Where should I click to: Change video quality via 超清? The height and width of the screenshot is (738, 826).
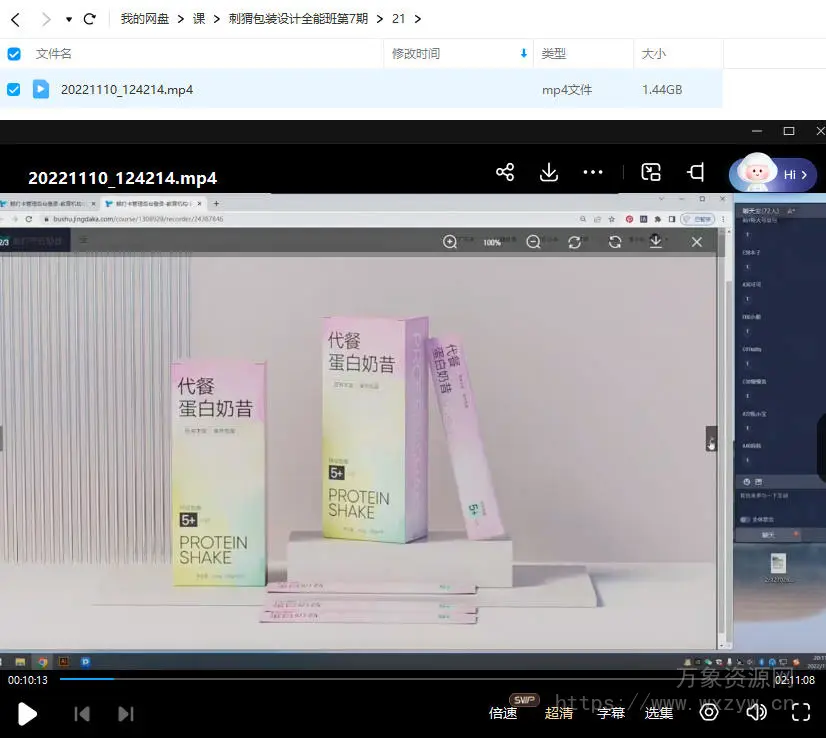coord(559,713)
